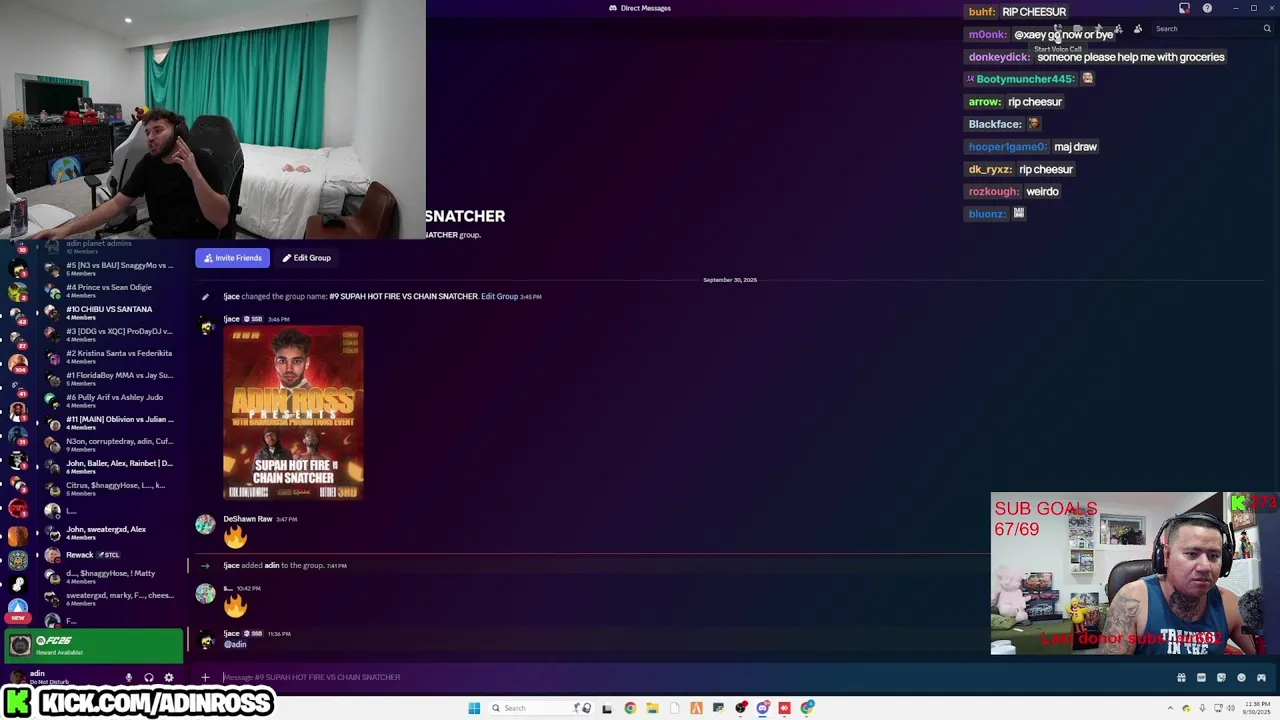Open User Settings gear icon

point(169,678)
